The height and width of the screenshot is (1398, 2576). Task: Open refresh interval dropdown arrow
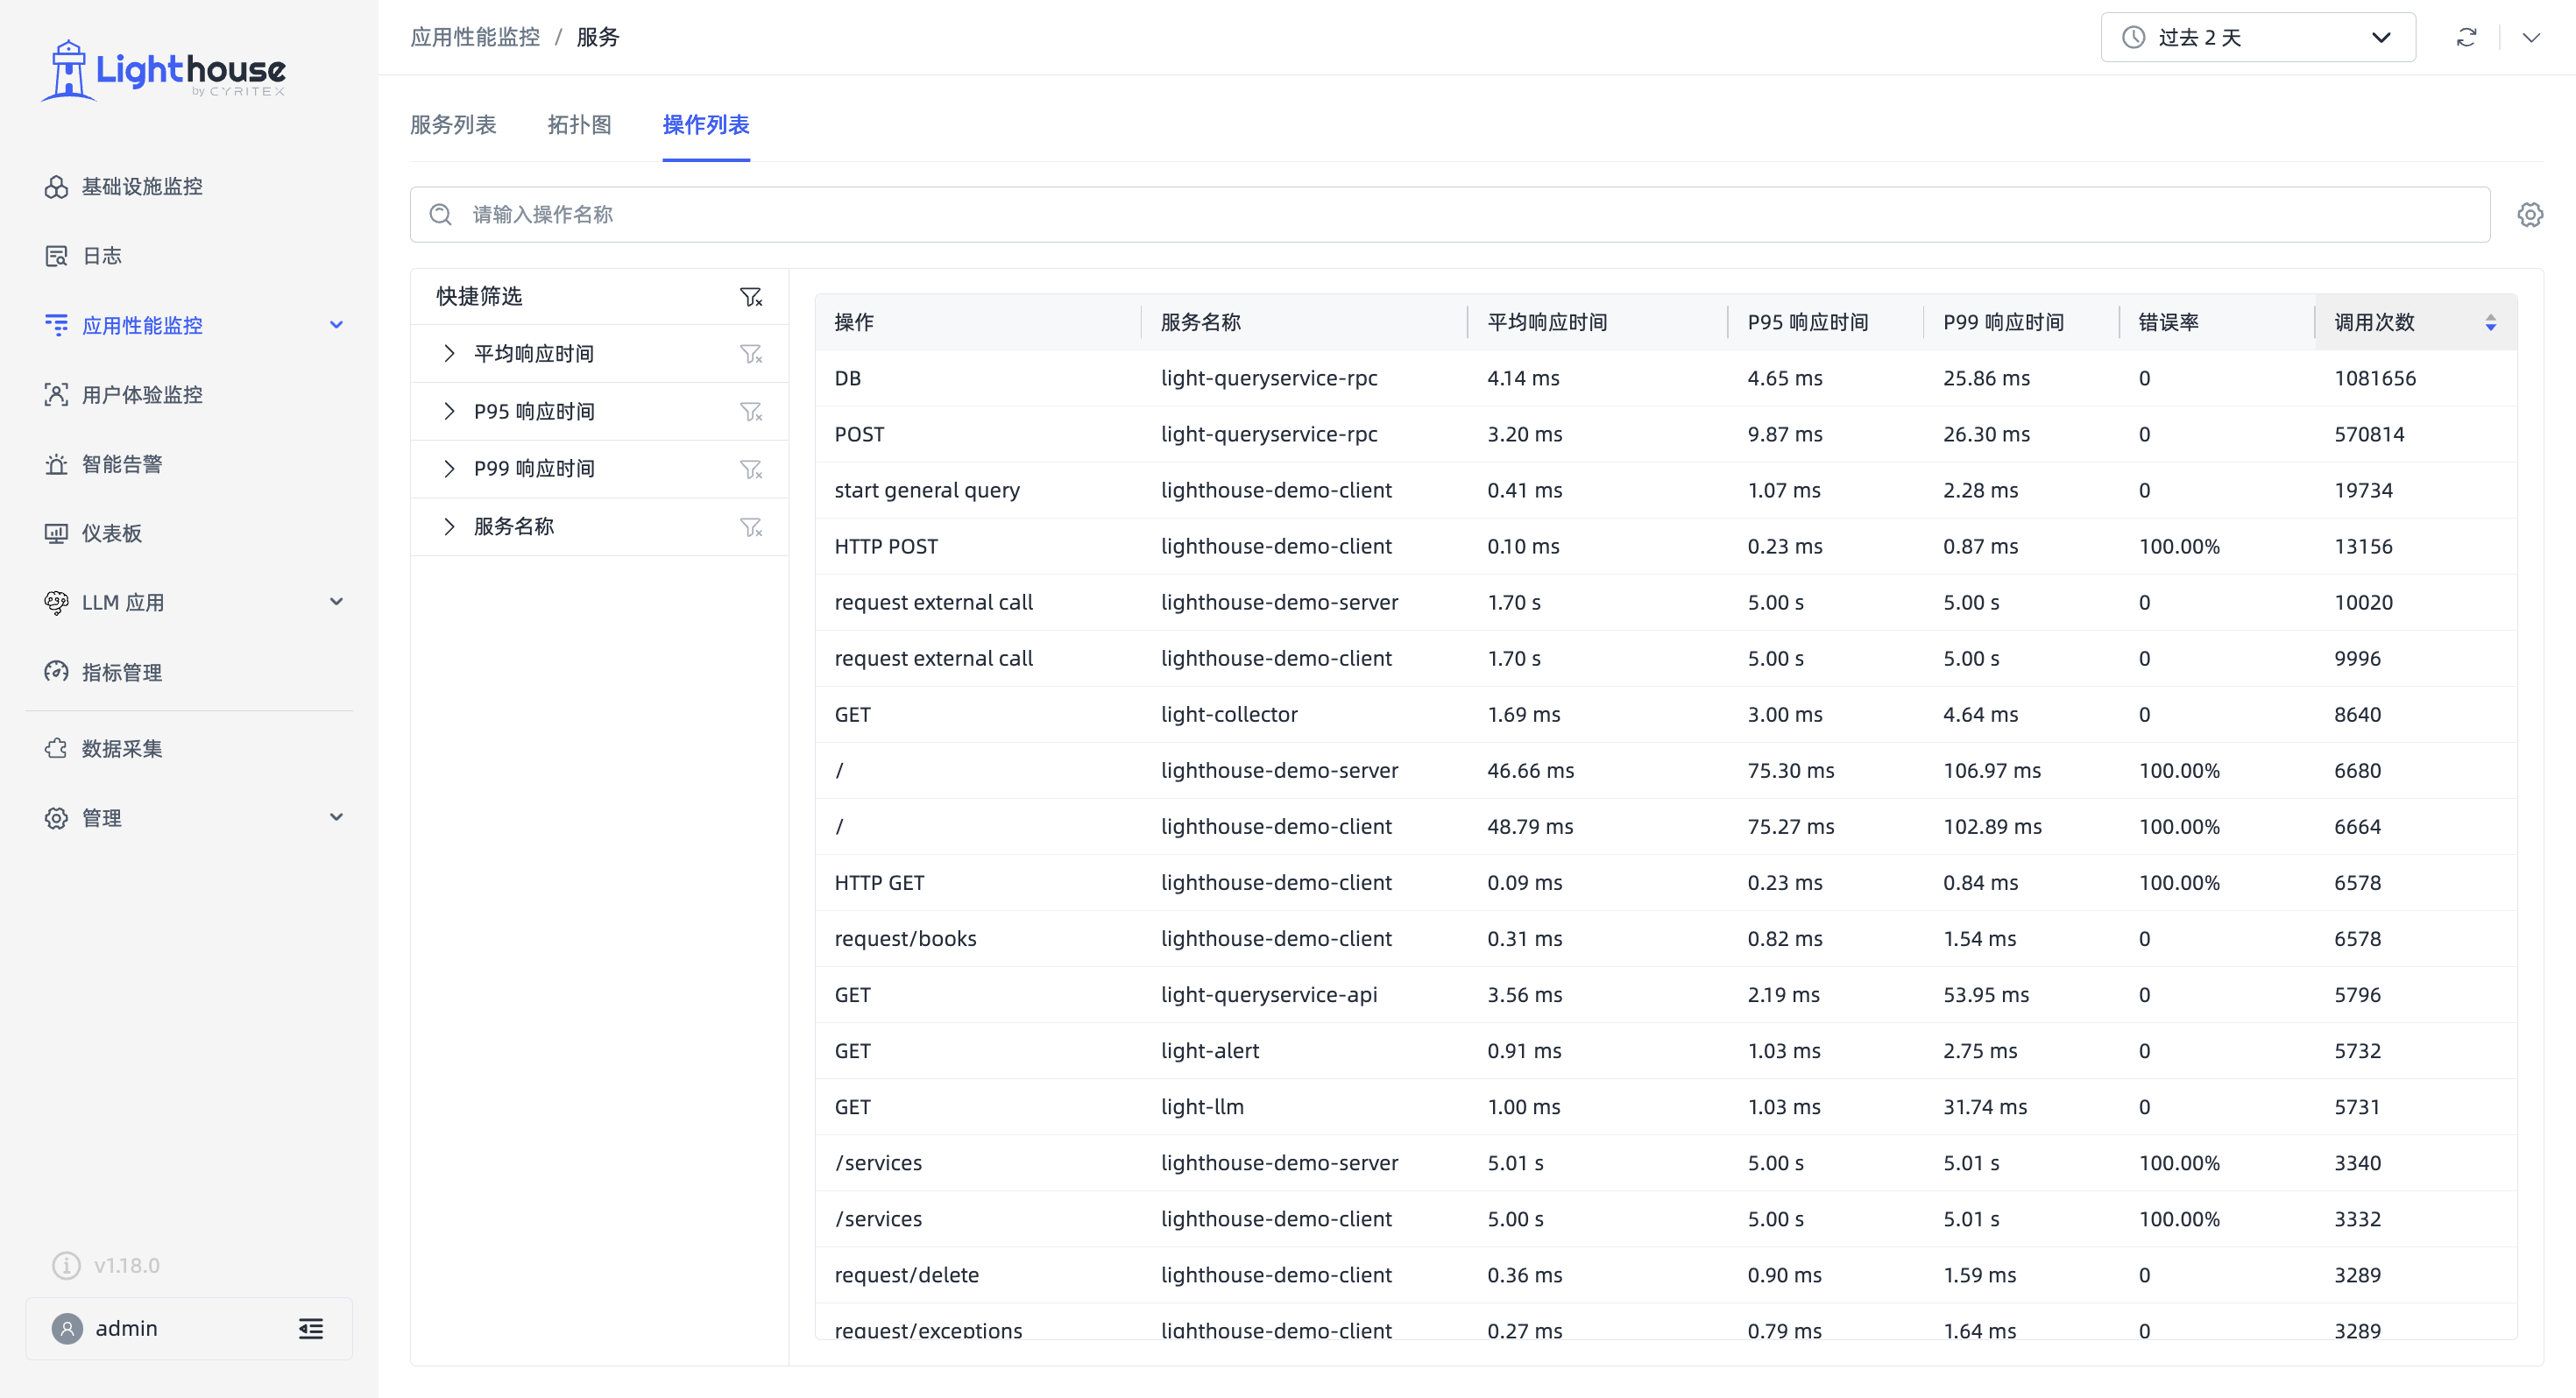pos(2531,38)
